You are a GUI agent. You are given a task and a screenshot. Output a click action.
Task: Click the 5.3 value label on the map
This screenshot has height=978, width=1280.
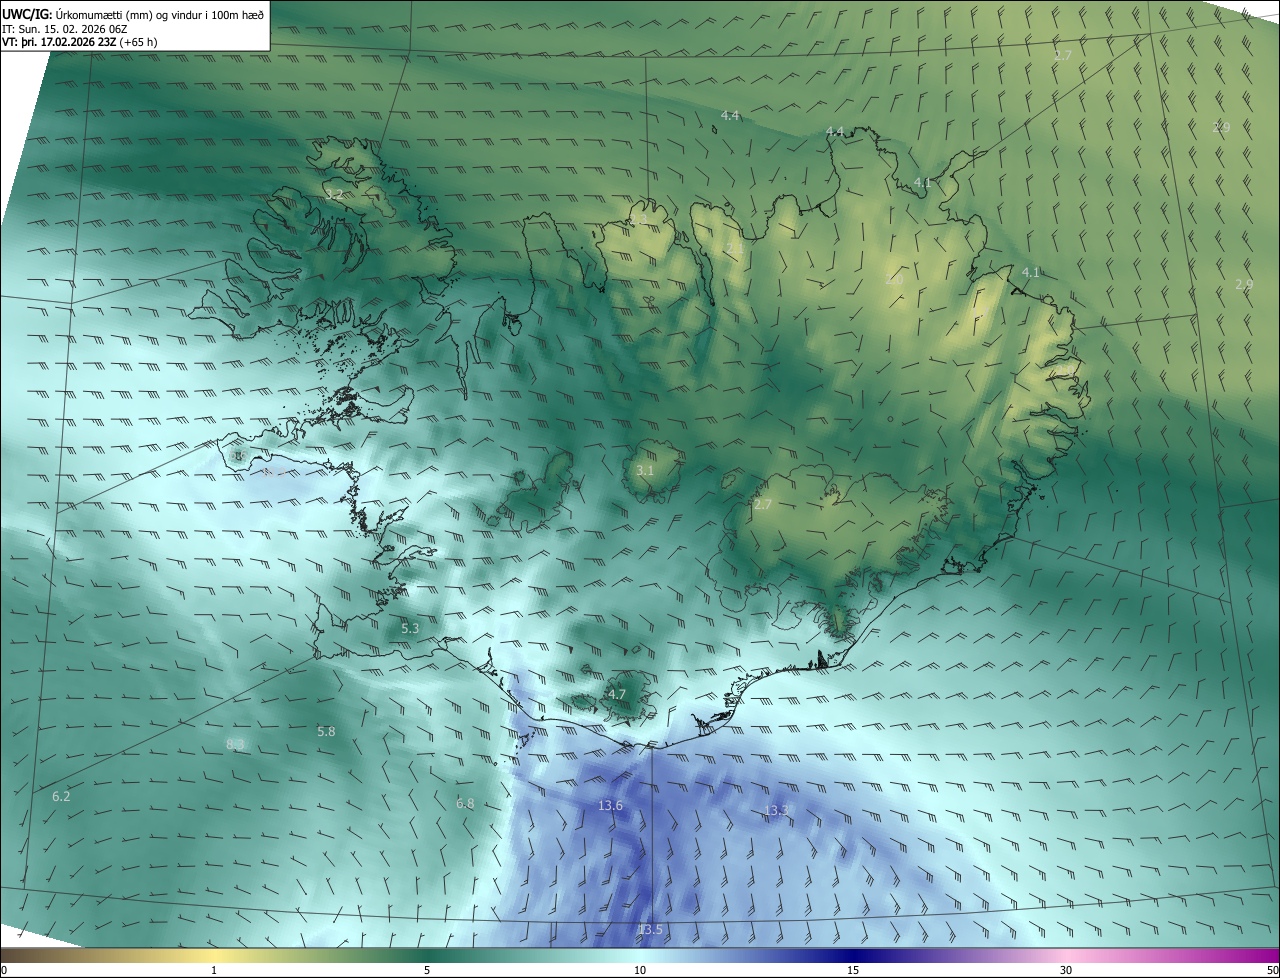coord(410,628)
